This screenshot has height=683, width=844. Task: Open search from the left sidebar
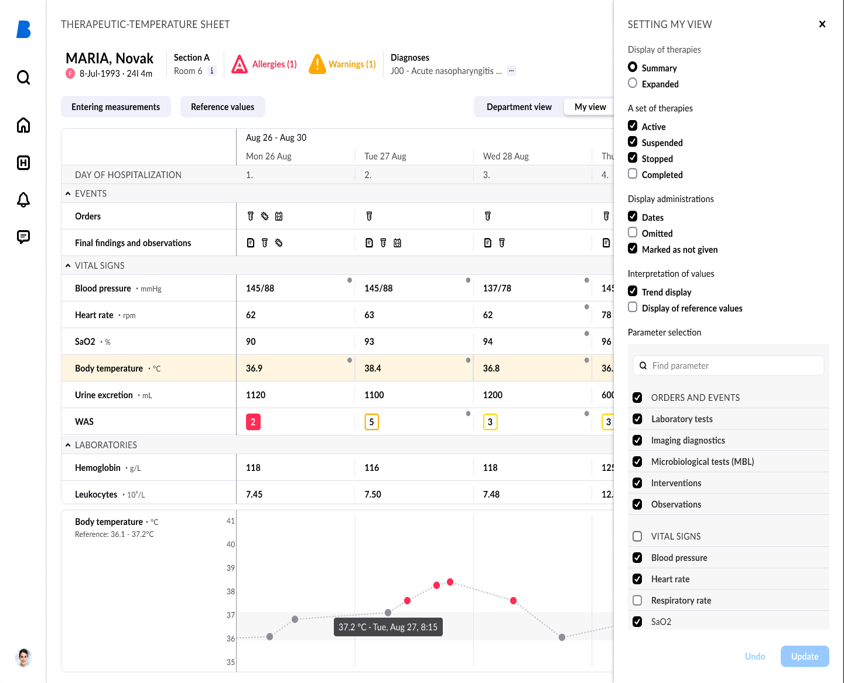pyautogui.click(x=23, y=78)
